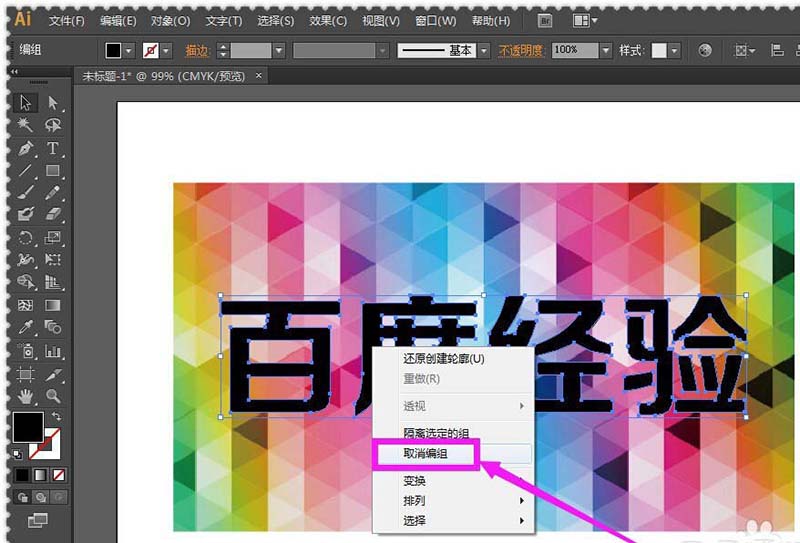Select the Rotate tool
Screen dimensions: 800x543
pos(25,237)
